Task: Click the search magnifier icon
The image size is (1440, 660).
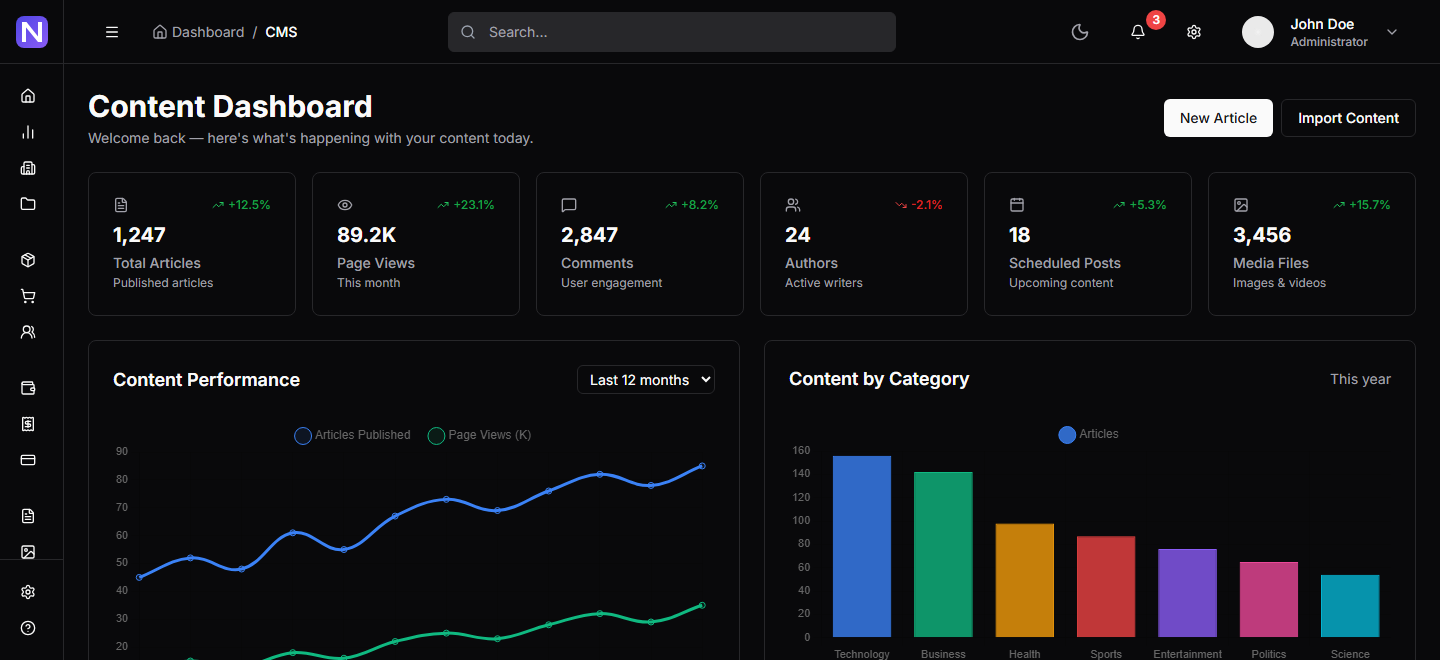Action: [x=468, y=32]
